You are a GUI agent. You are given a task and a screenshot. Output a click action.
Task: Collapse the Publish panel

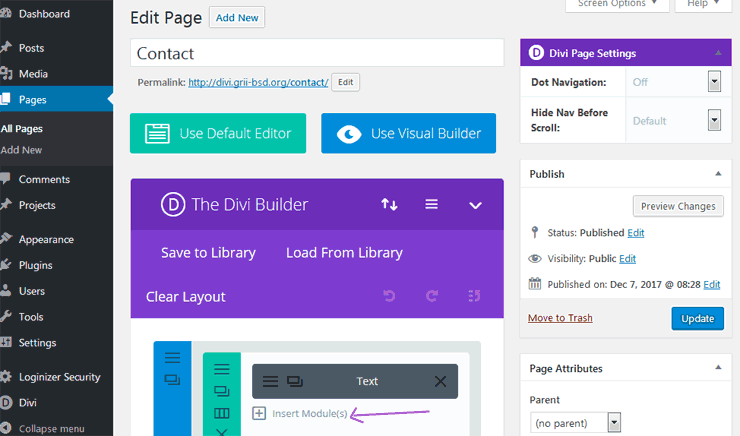click(718, 174)
